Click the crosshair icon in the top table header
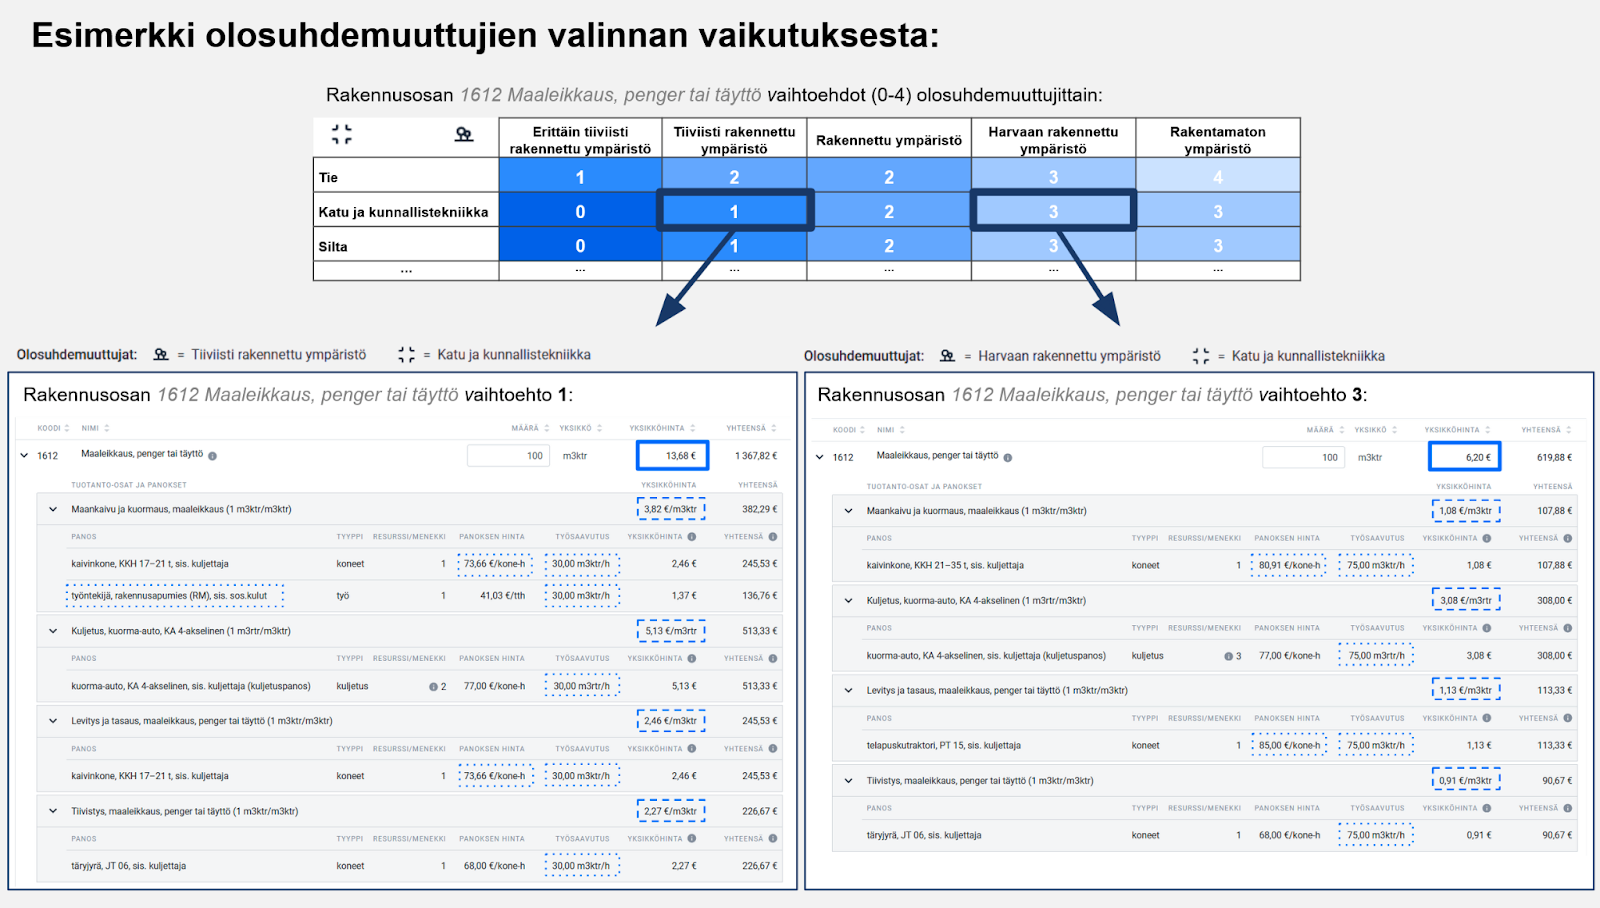 pos(342,134)
